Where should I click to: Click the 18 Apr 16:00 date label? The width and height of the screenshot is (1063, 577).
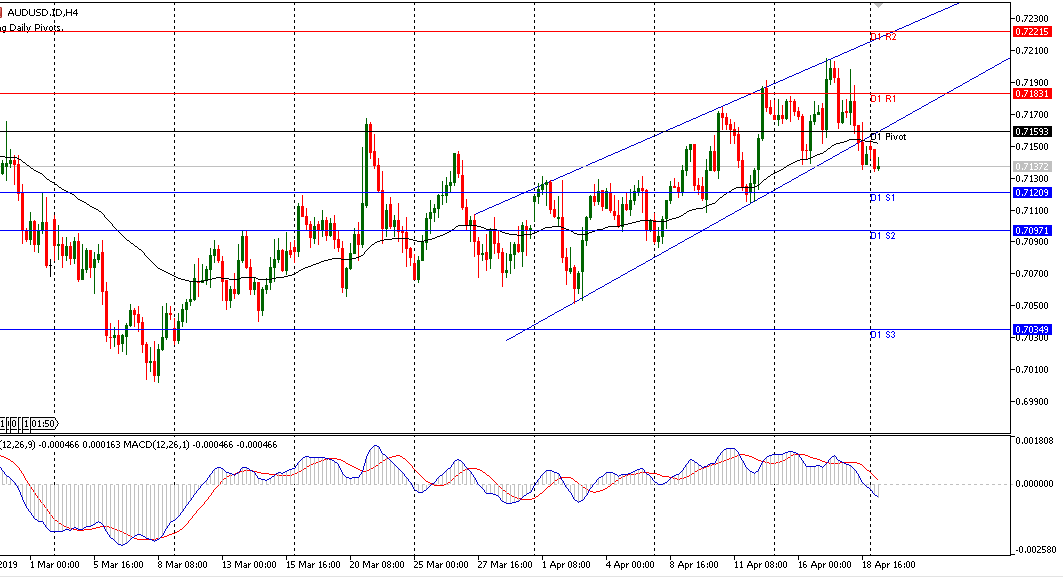[888, 564]
